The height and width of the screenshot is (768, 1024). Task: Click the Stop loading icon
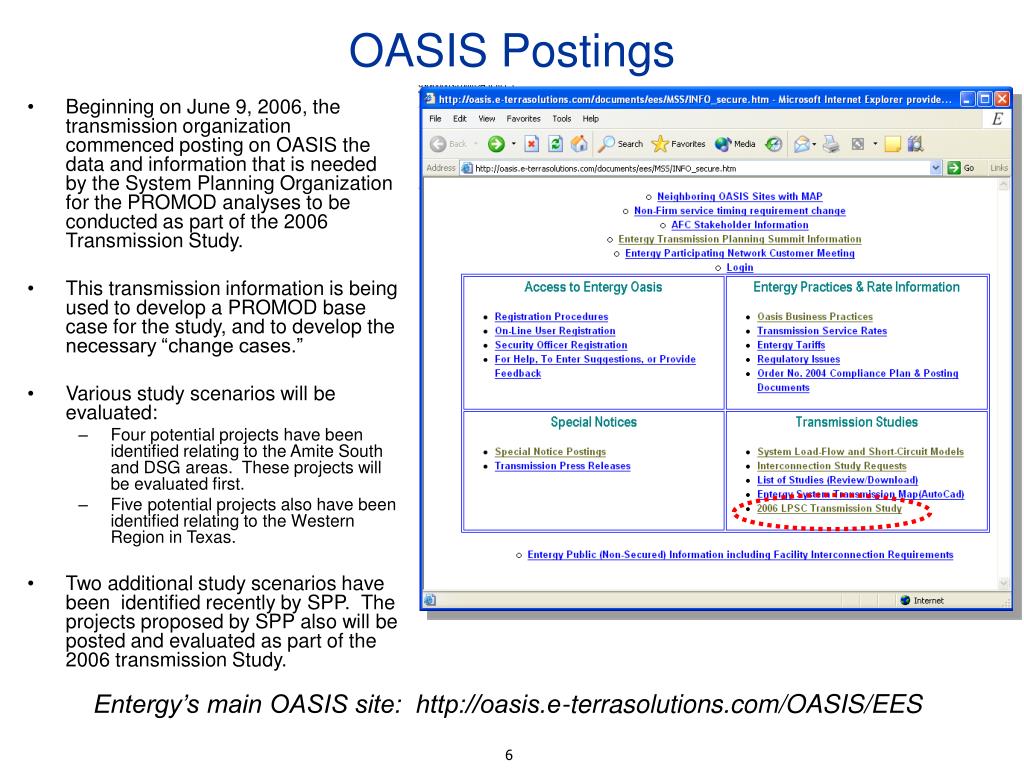point(532,144)
